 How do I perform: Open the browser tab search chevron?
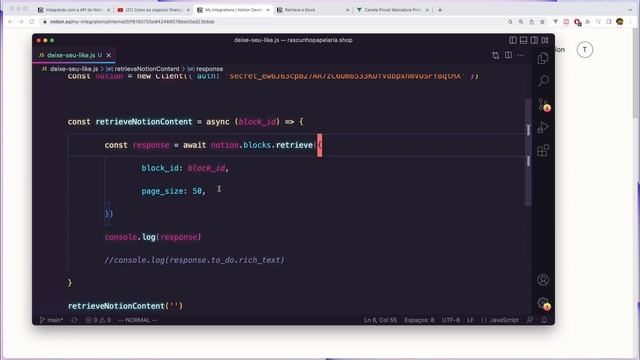tap(630, 10)
